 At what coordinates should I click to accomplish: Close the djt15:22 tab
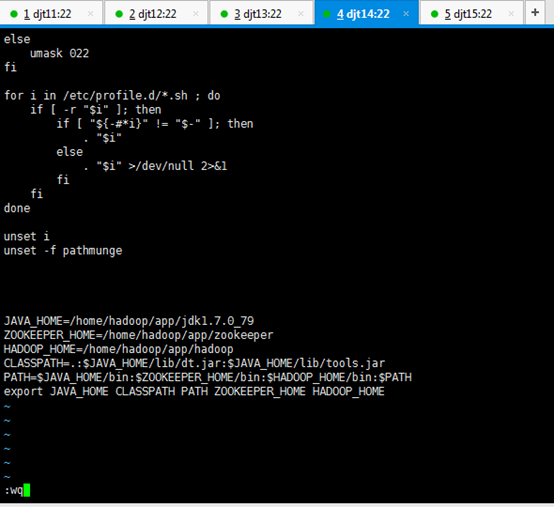(x=511, y=14)
